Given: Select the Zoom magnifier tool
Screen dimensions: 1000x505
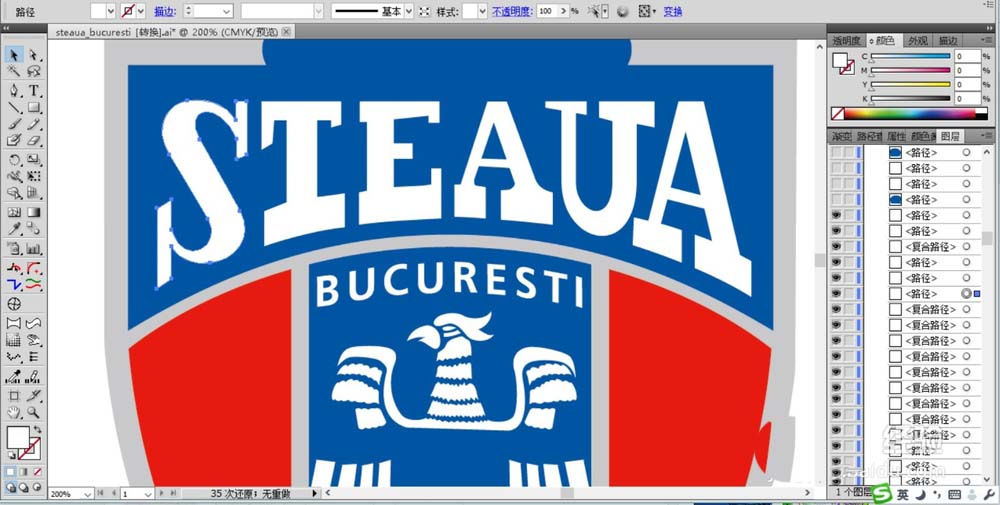Looking at the screenshot, I should click(x=34, y=413).
